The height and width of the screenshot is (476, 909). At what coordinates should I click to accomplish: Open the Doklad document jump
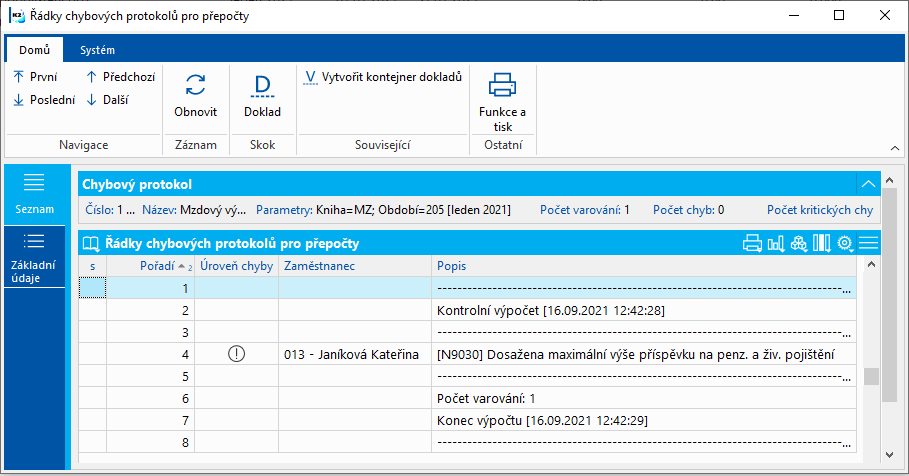coord(262,96)
